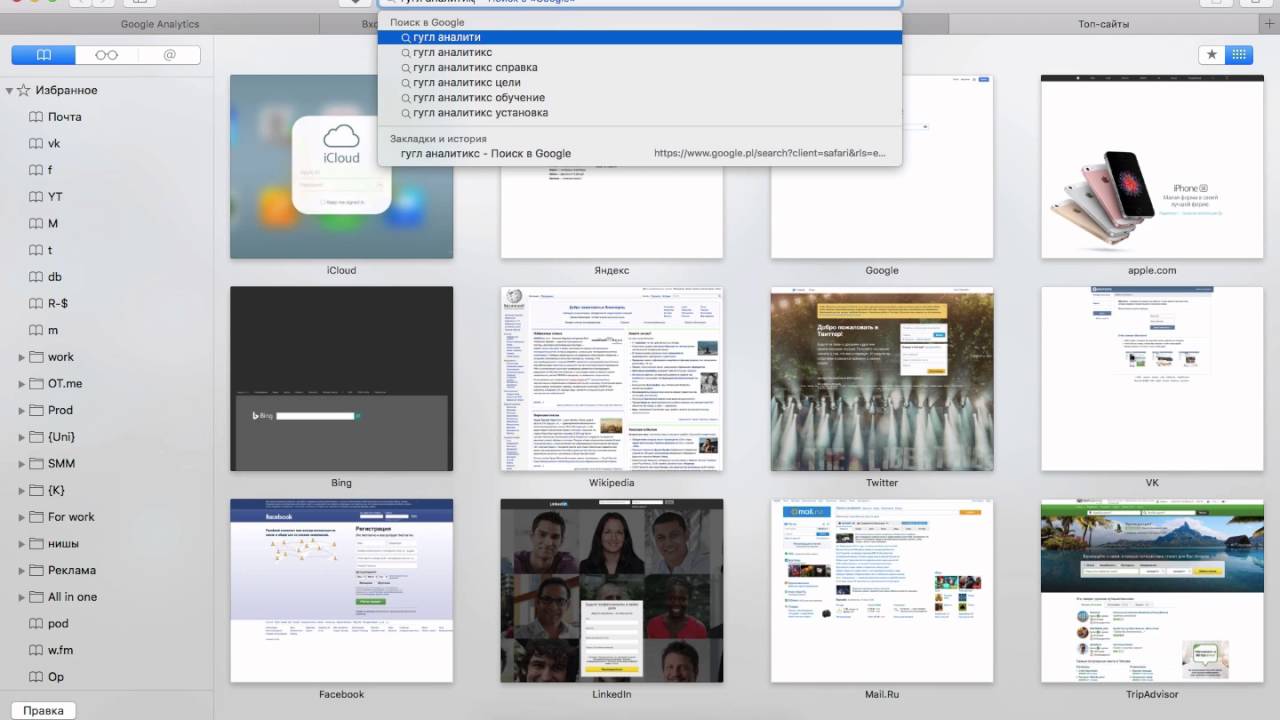Expand the {K} folder
Viewport: 1280px width, 720px height.
click(22, 490)
